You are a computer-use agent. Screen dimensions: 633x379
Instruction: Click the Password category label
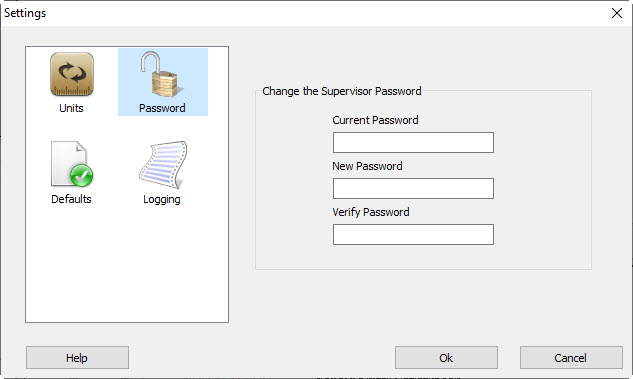tap(162, 108)
